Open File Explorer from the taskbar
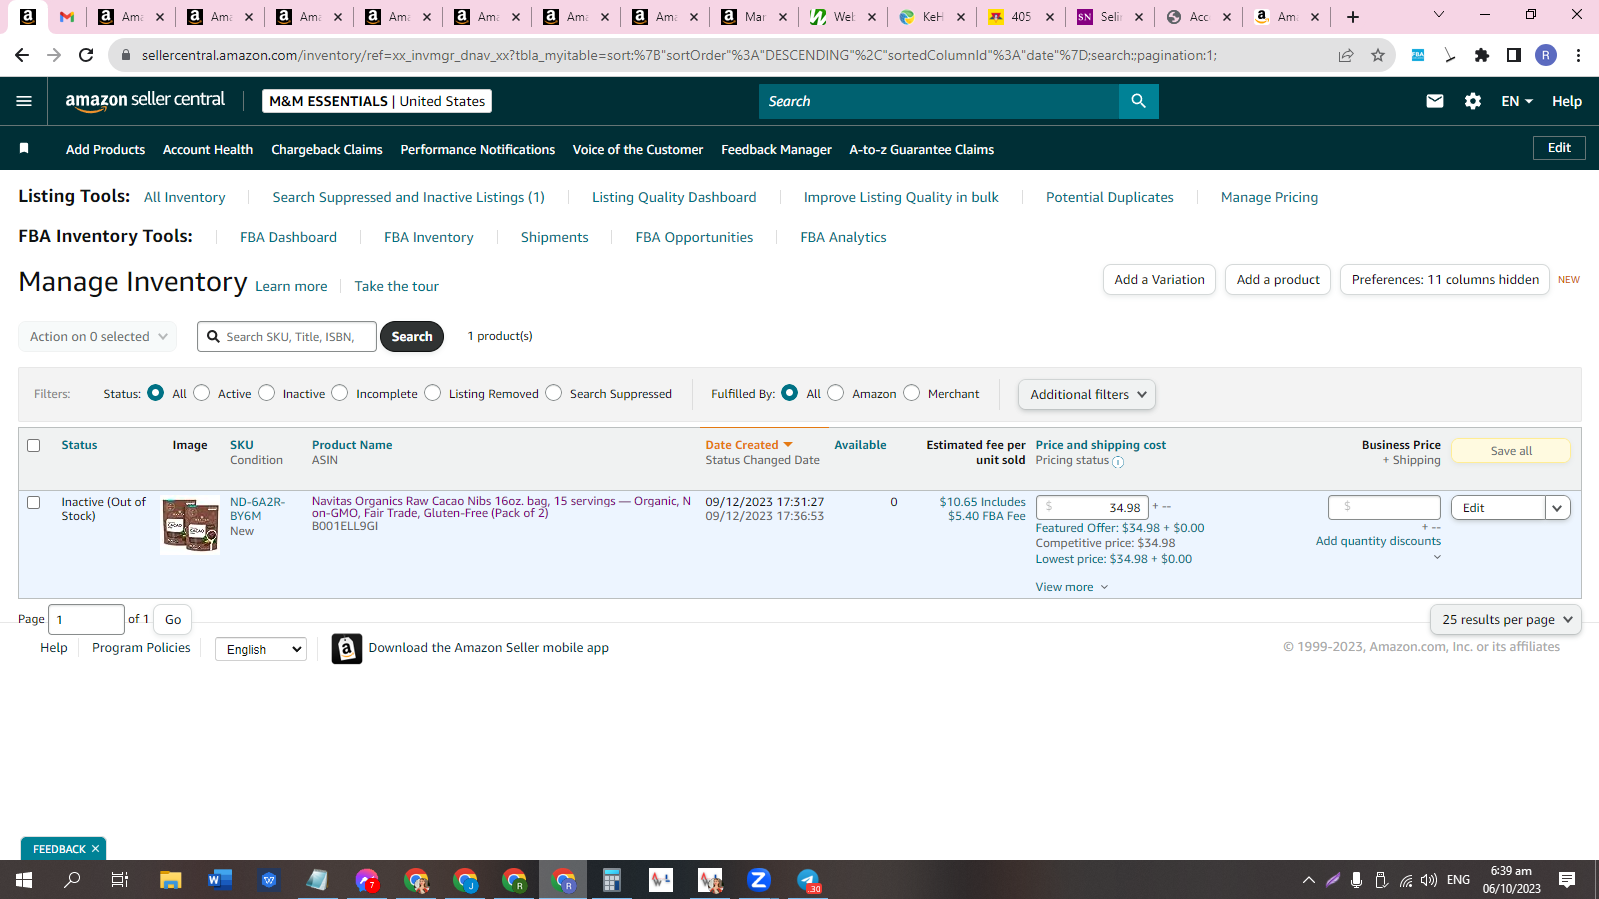The height and width of the screenshot is (899, 1599). point(171,880)
